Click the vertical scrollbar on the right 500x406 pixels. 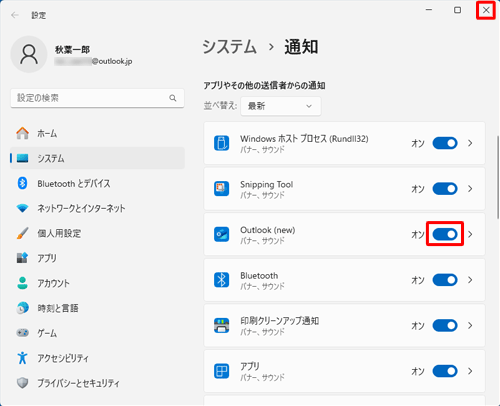pyautogui.click(x=498, y=177)
